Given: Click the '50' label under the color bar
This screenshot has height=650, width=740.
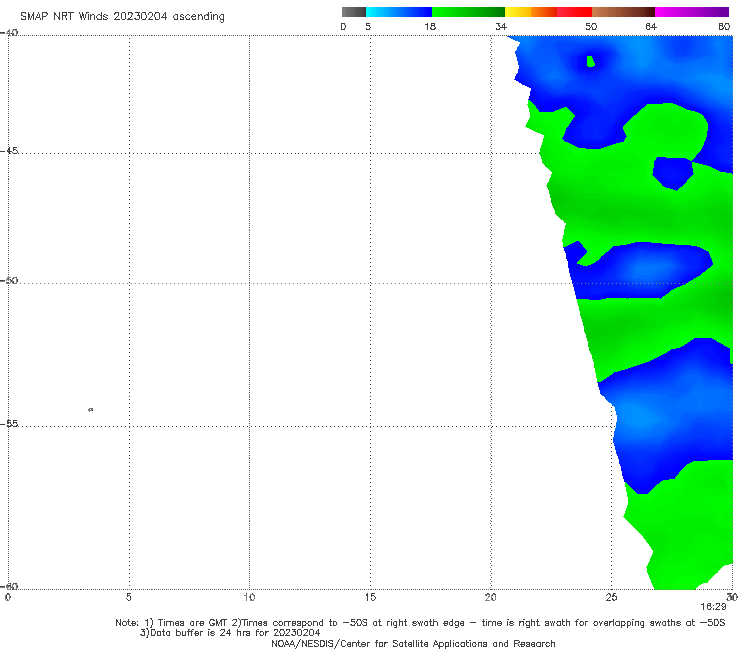Looking at the screenshot, I should click(x=591, y=26).
